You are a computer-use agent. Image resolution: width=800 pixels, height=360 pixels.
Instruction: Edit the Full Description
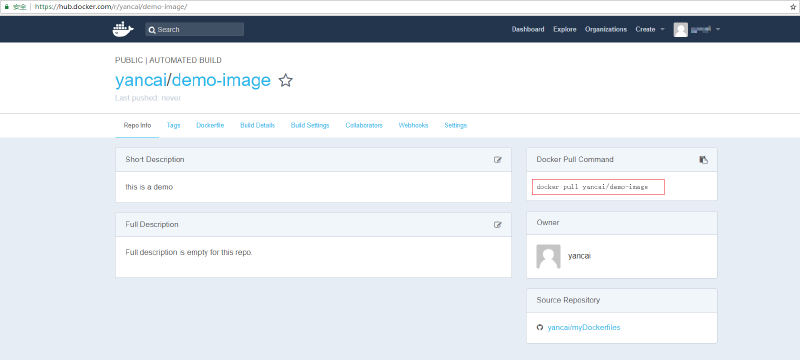(x=498, y=224)
